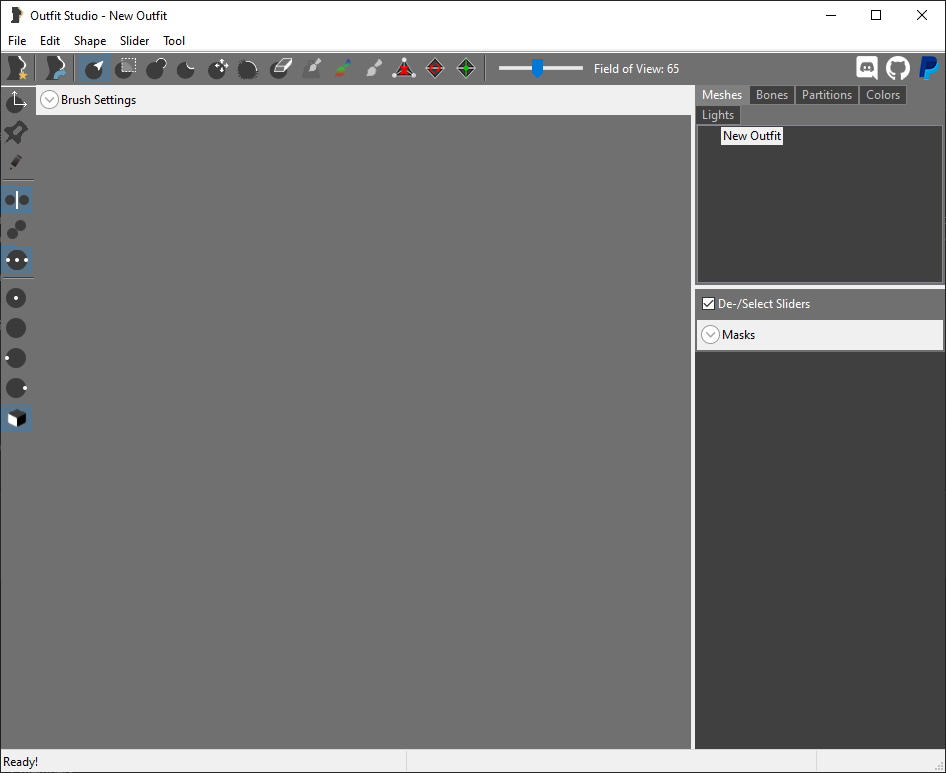Activate the Transform tool with axes
The height and width of the screenshot is (773, 946).
[16, 101]
